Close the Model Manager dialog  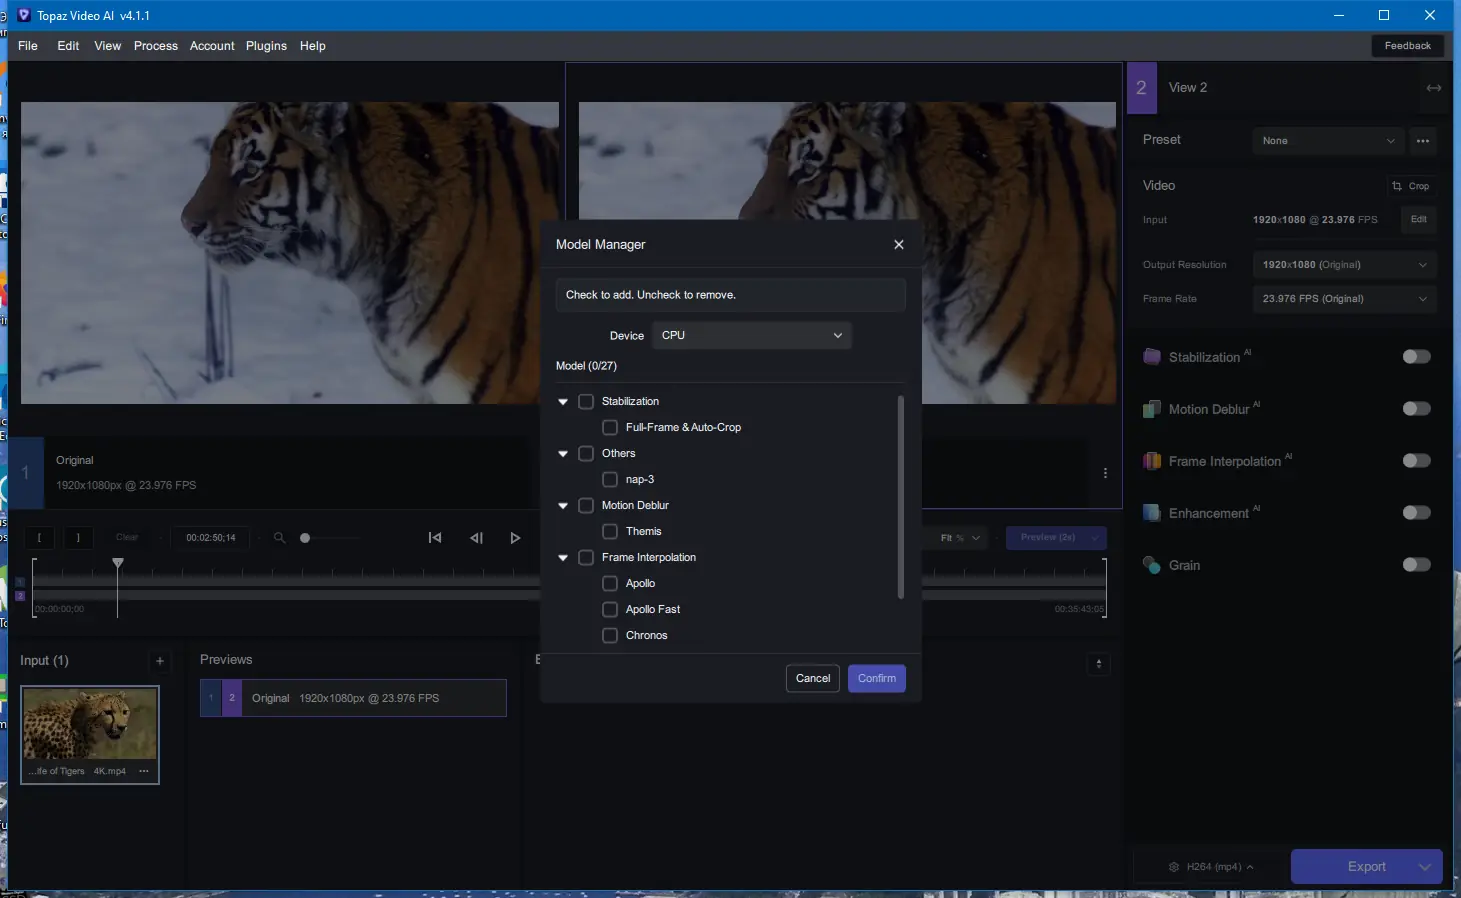click(x=898, y=245)
